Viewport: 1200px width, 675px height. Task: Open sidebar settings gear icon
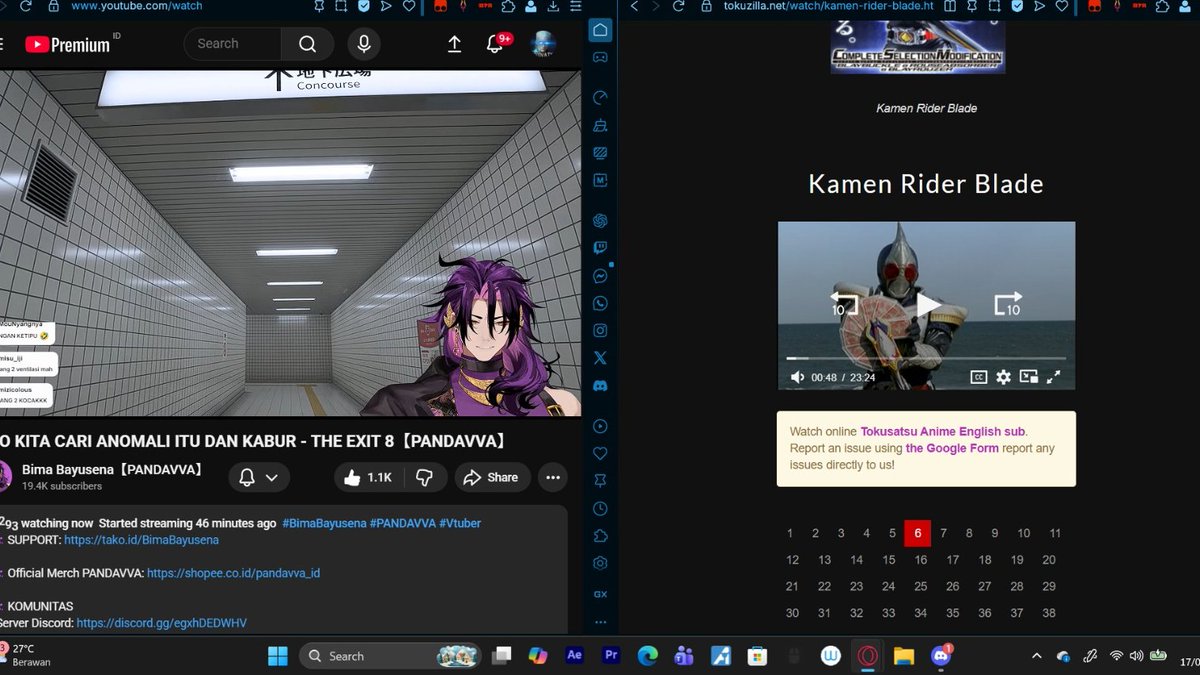[600, 563]
